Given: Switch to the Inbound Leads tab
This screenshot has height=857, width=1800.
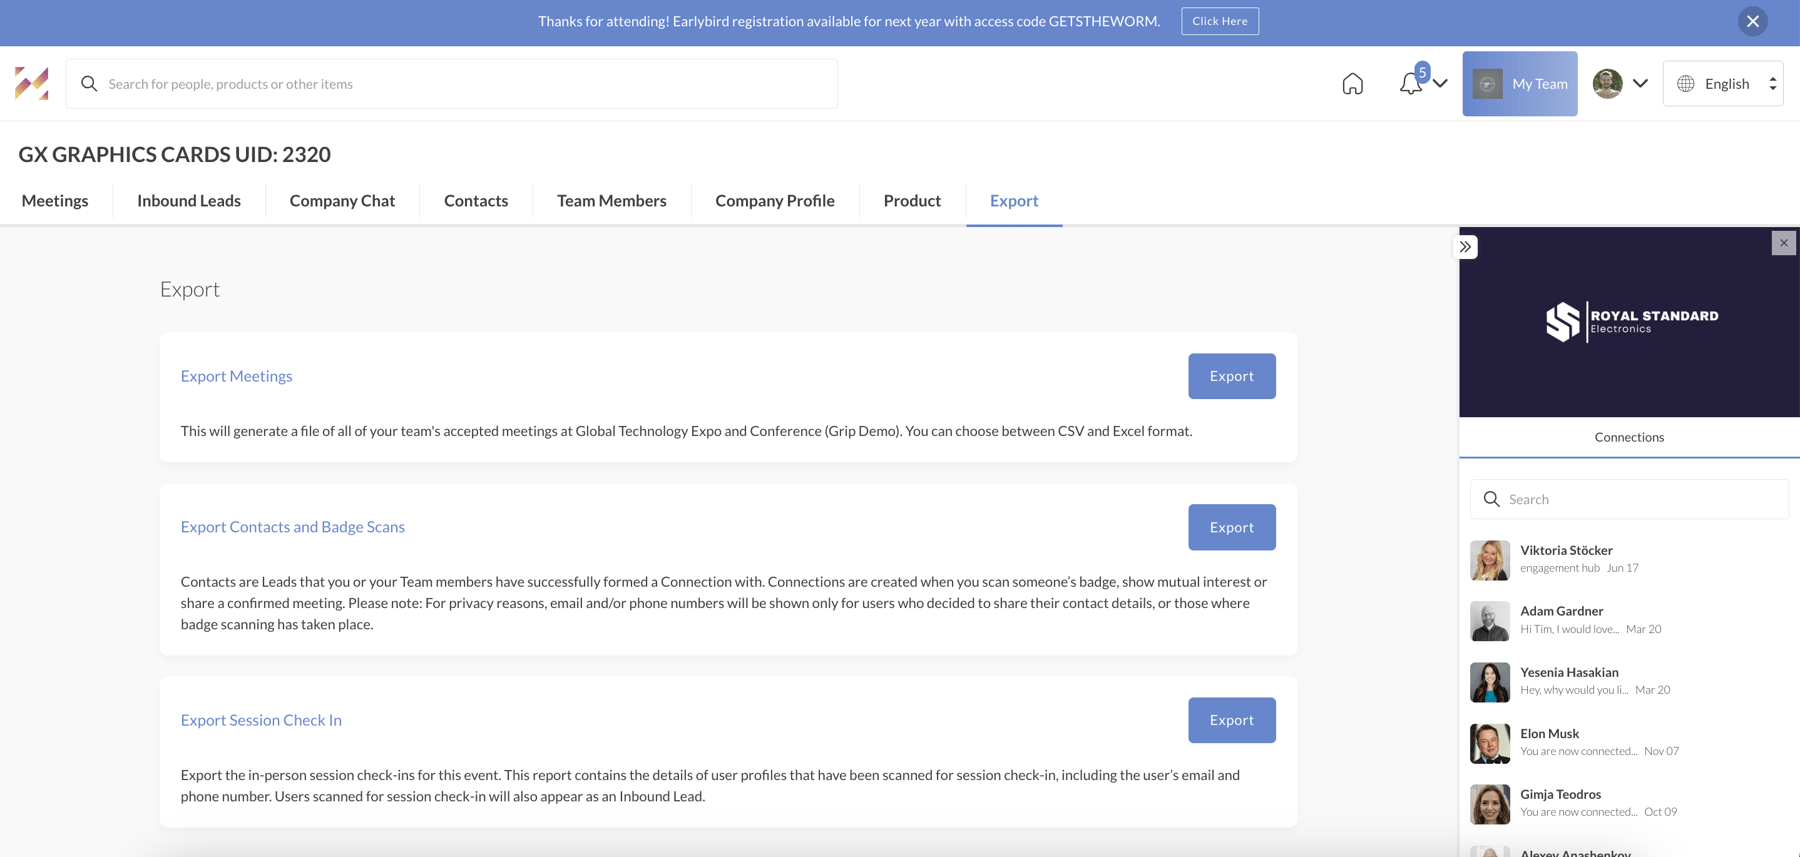Looking at the screenshot, I should pos(189,201).
